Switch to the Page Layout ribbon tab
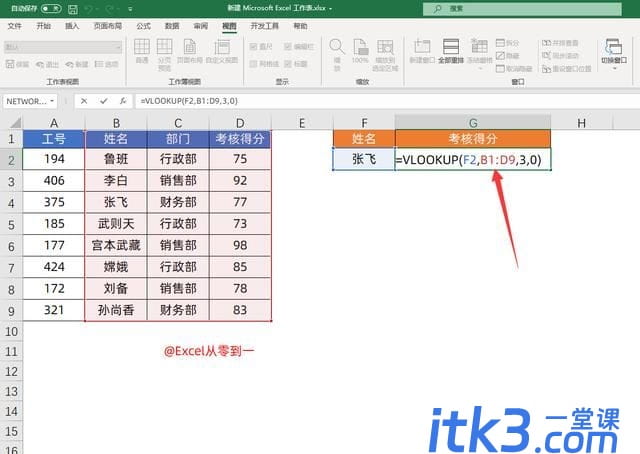 tap(108, 26)
